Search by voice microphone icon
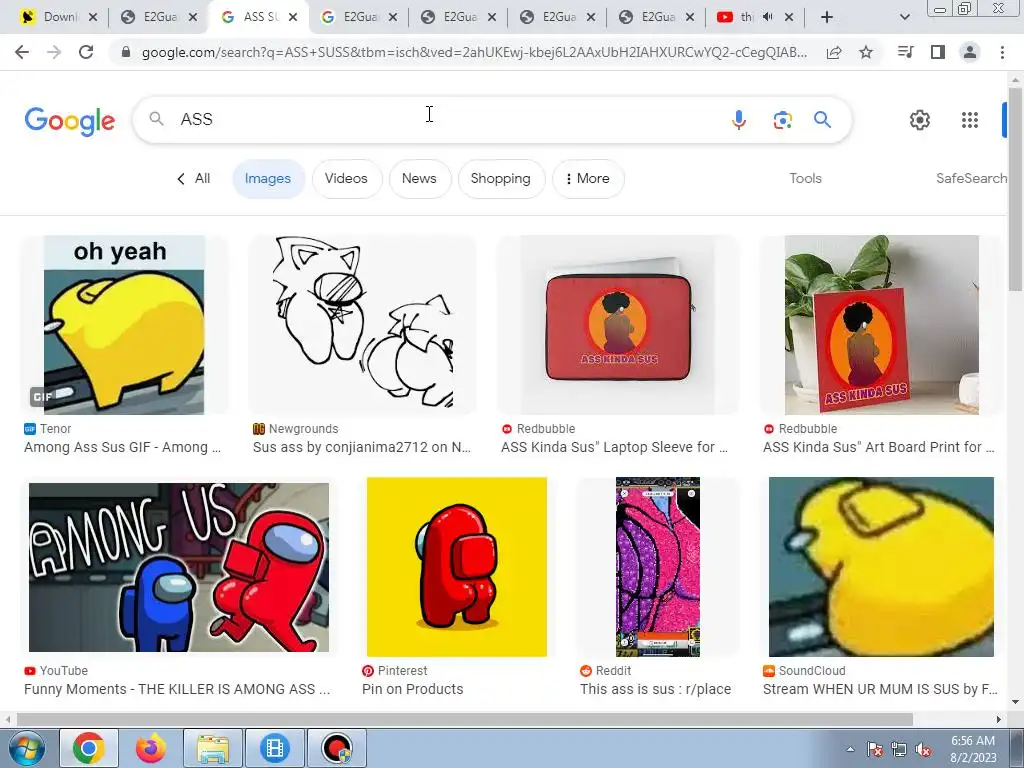Screen dimensions: 1024x768 (739, 120)
